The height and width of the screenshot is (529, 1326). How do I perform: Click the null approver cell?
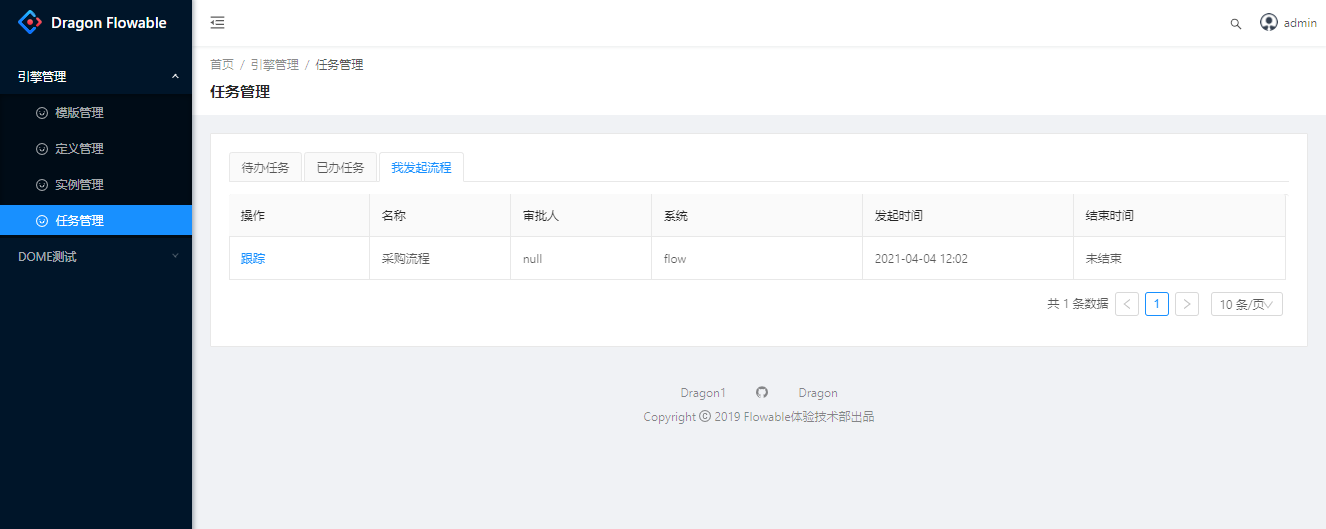[581, 258]
